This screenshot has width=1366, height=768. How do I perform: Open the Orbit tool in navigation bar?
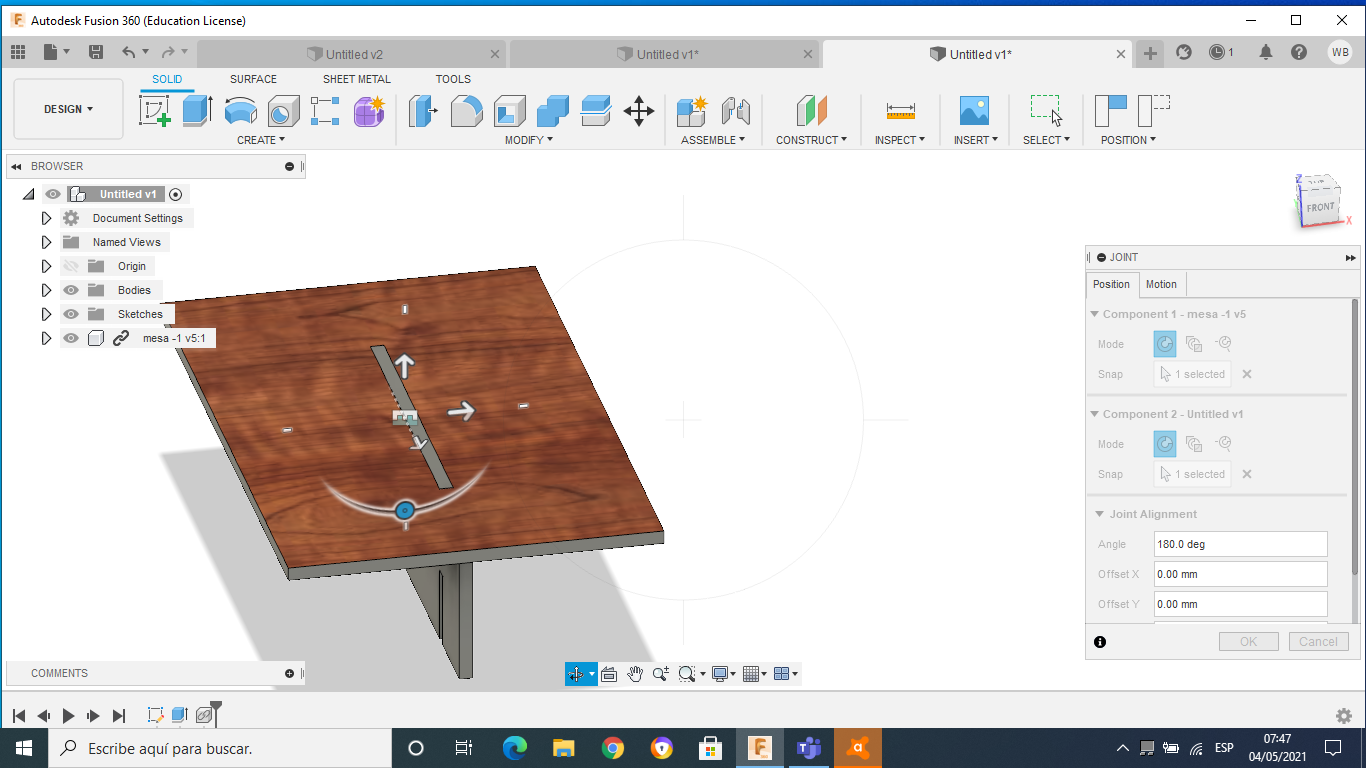click(577, 674)
